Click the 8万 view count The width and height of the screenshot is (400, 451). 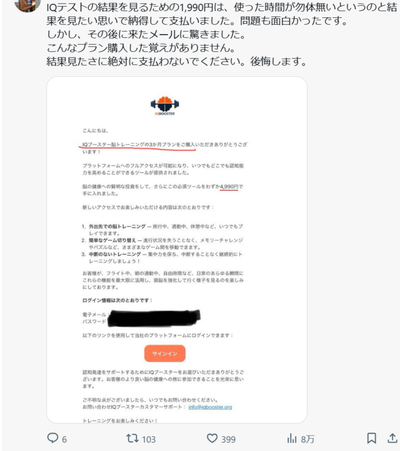pyautogui.click(x=307, y=439)
